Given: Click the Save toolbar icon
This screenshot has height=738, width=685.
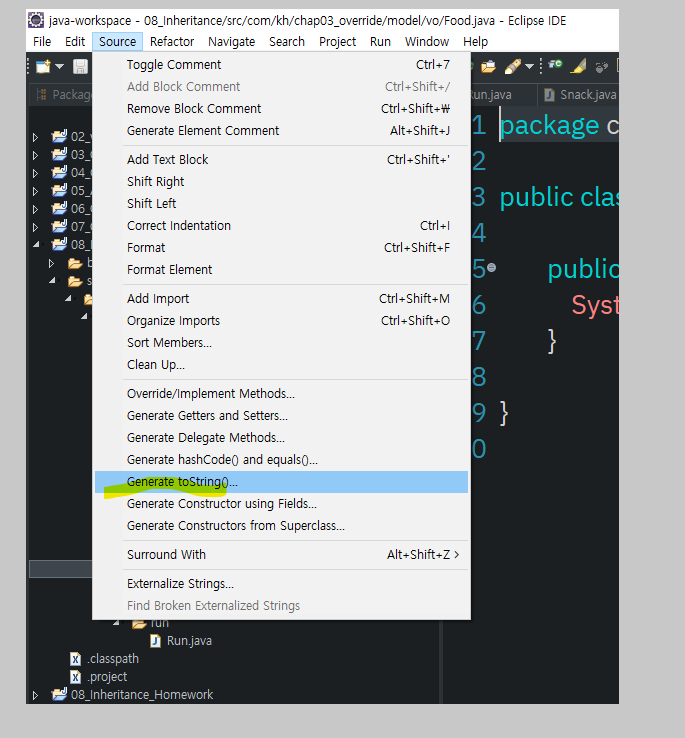Looking at the screenshot, I should [x=81, y=66].
